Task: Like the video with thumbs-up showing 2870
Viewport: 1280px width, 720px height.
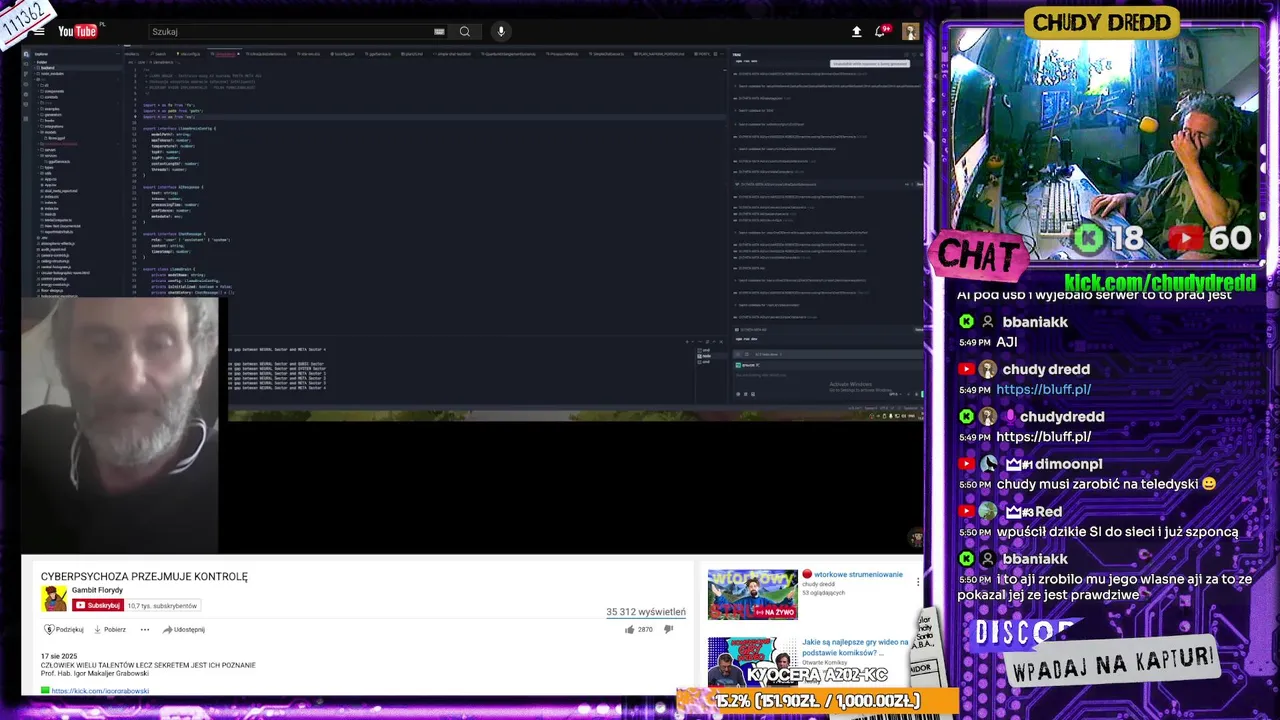Action: pos(639,629)
